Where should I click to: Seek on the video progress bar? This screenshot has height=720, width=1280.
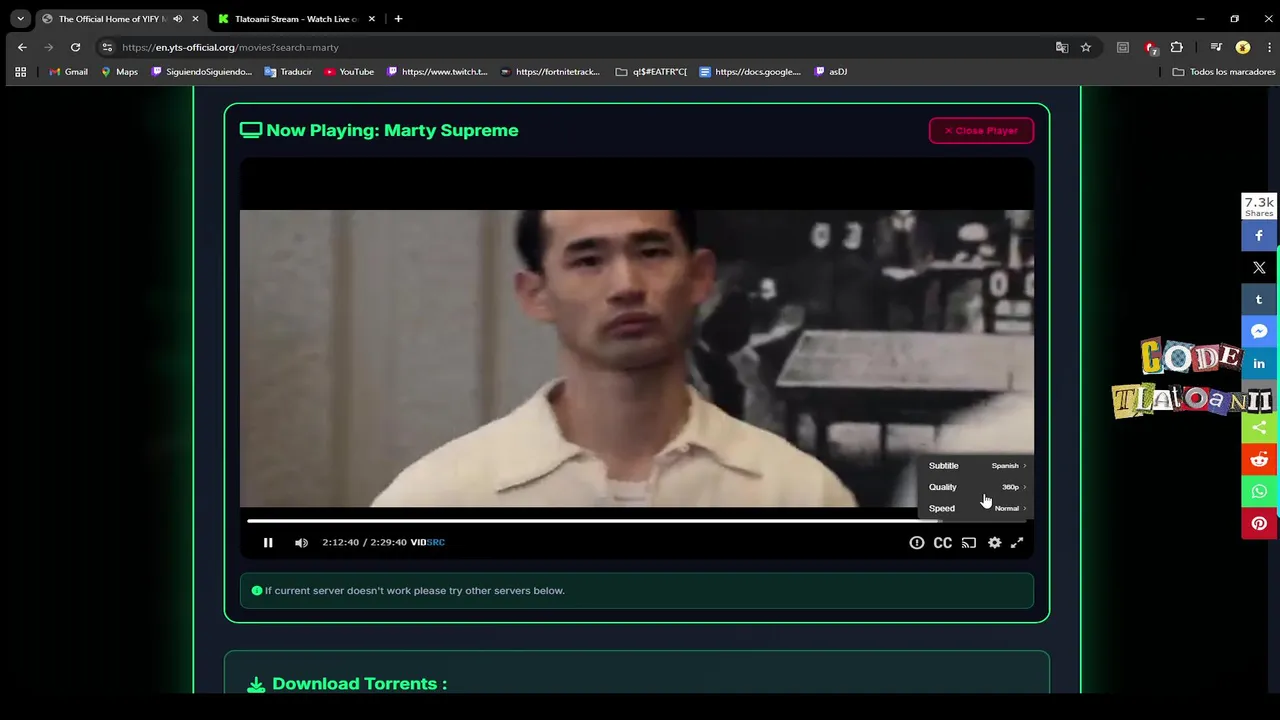[636, 521]
